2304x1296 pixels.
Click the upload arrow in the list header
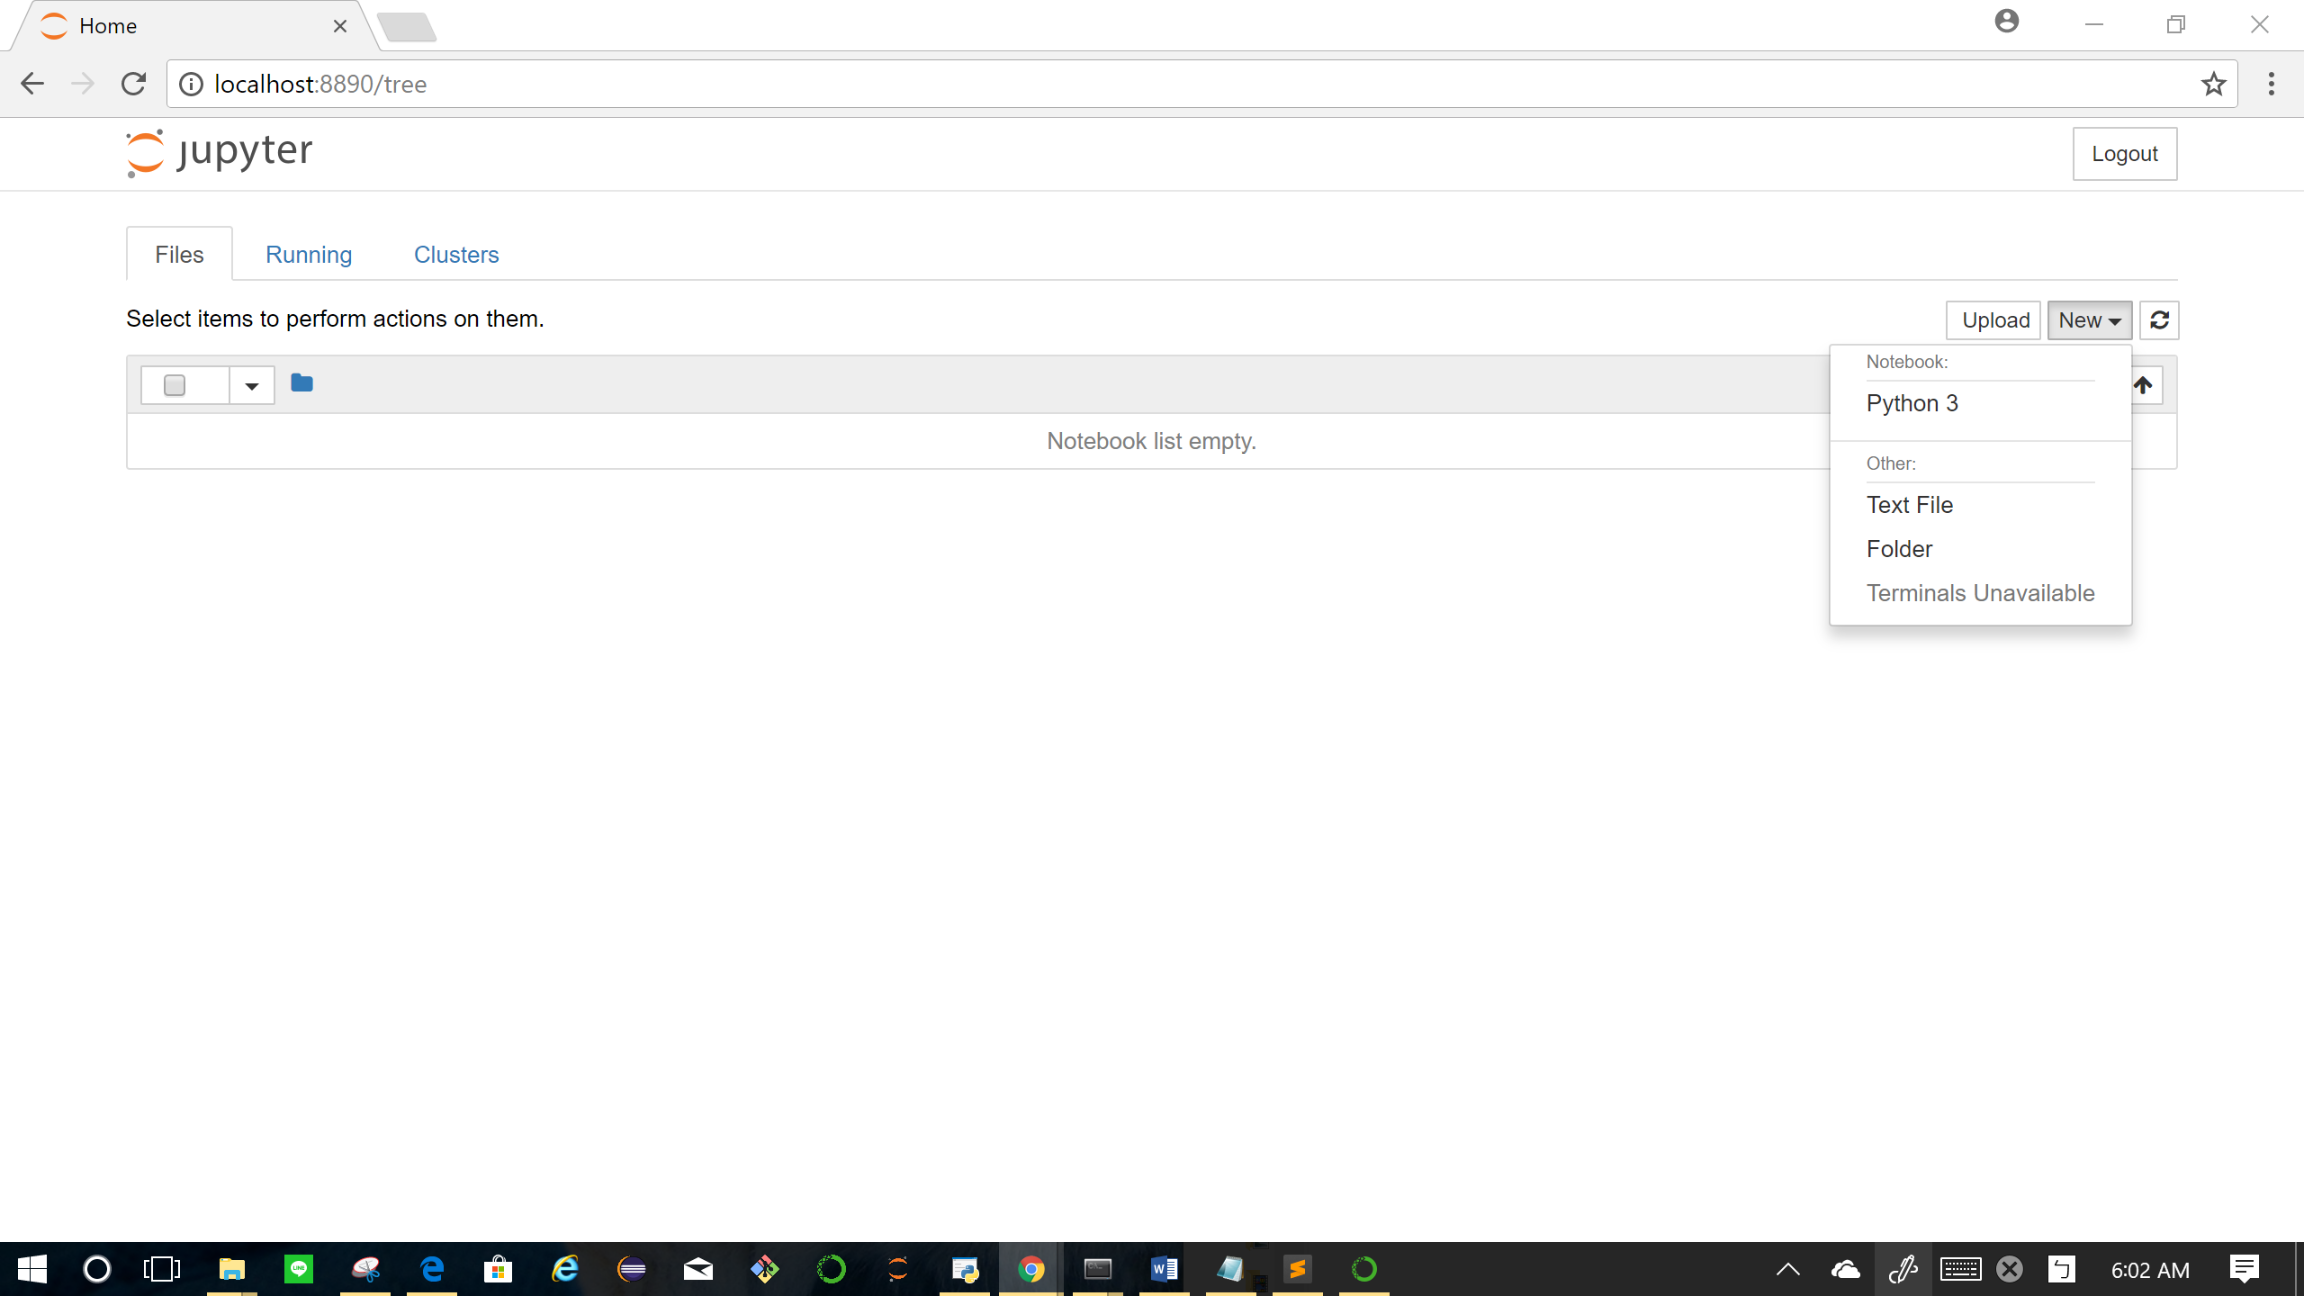[x=2143, y=385]
